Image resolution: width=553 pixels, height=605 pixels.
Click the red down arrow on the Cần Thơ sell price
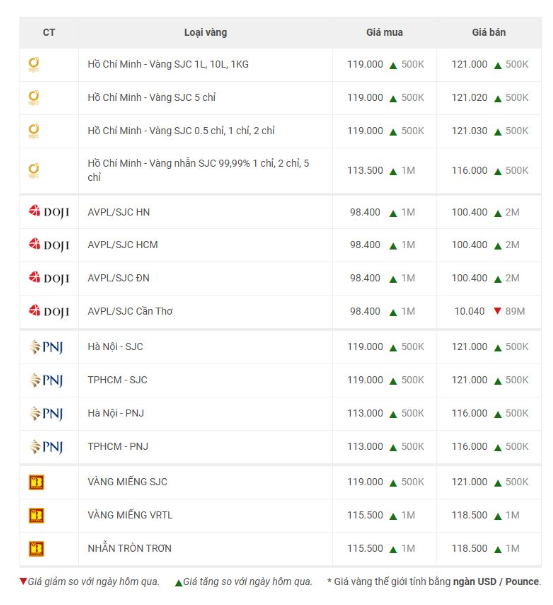497,311
